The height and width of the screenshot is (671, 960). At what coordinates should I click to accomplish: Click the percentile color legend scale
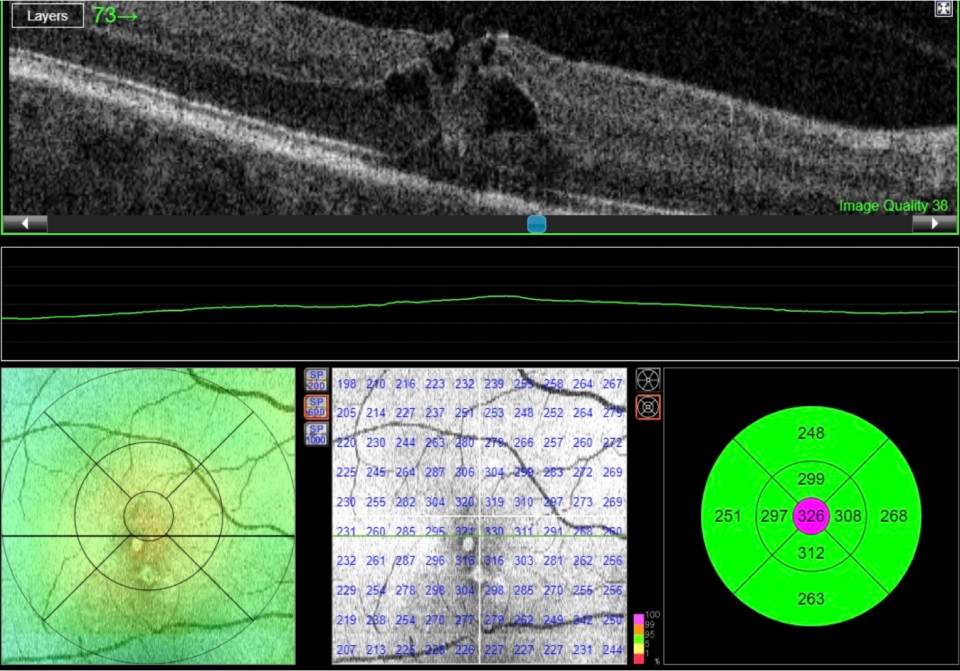point(640,638)
